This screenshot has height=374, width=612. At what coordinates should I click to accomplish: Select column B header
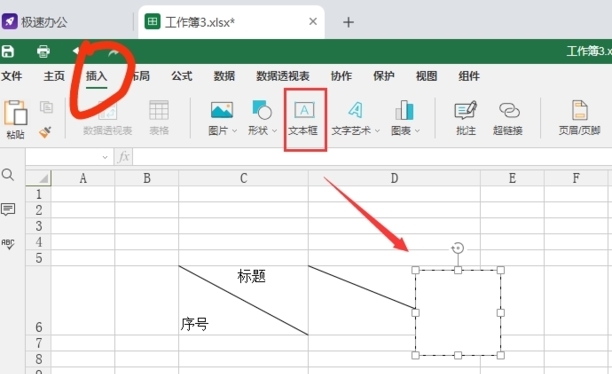pyautogui.click(x=147, y=178)
